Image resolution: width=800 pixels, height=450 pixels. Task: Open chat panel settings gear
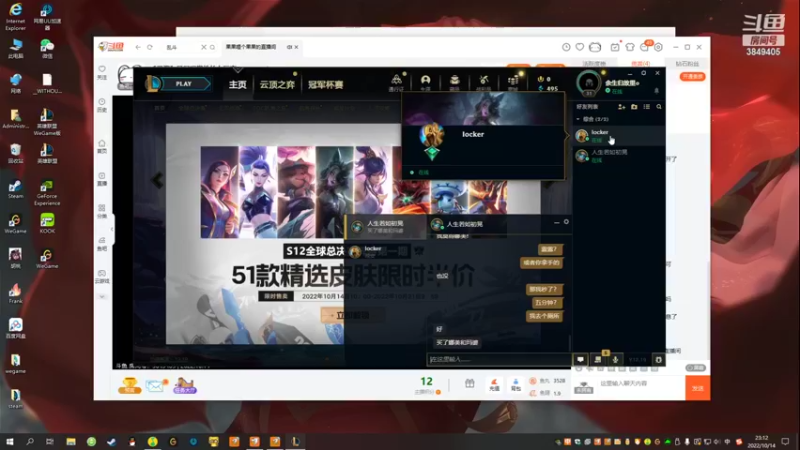pos(566,222)
